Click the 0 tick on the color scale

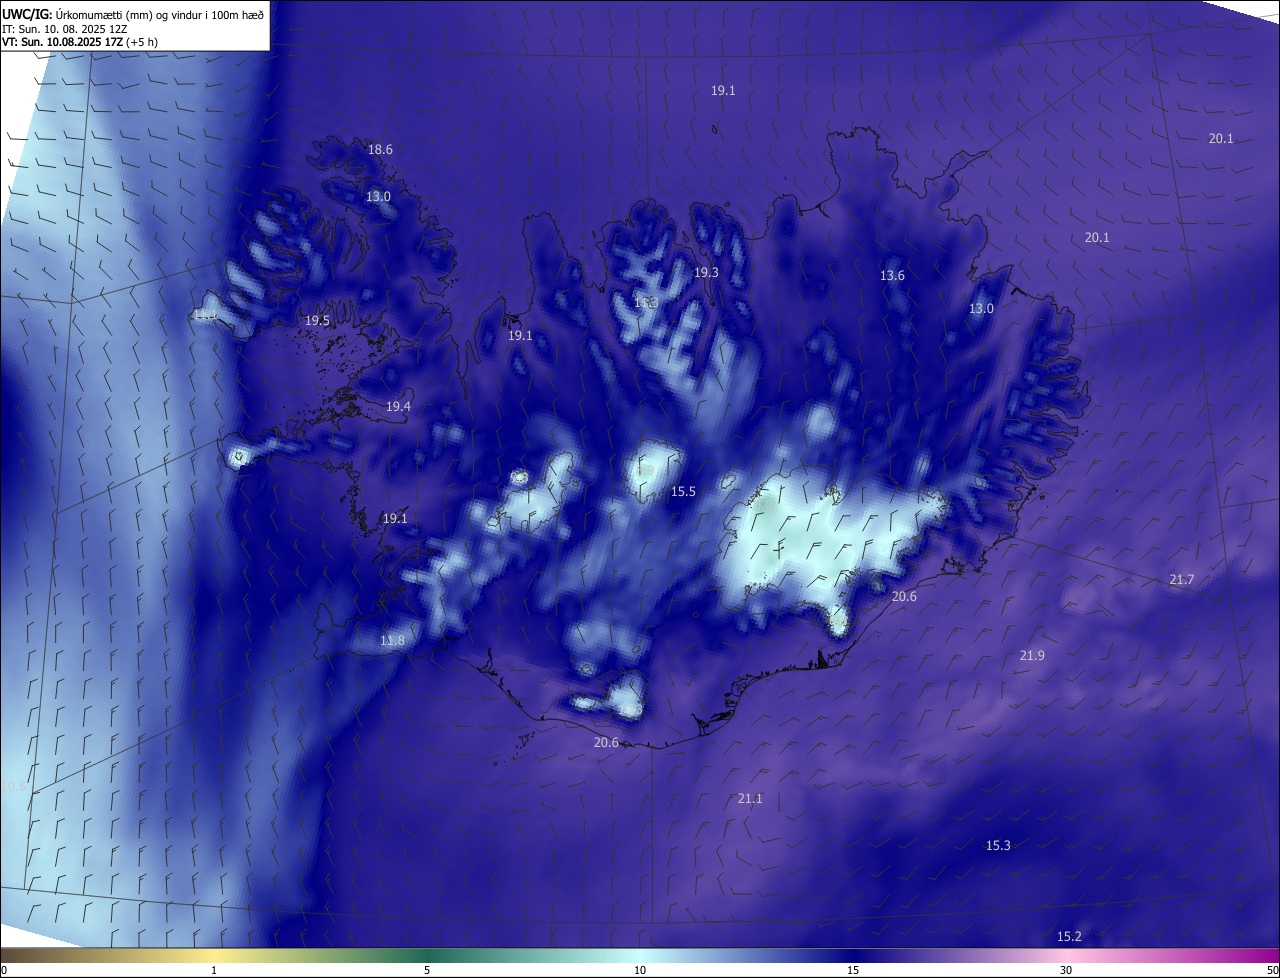pos(4,970)
